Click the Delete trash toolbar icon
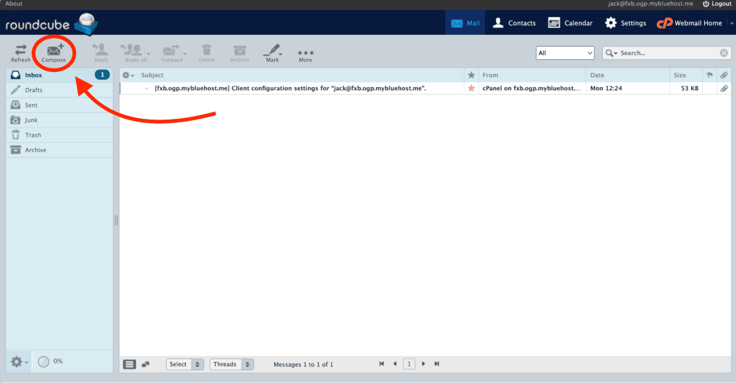736x383 pixels. (x=207, y=53)
